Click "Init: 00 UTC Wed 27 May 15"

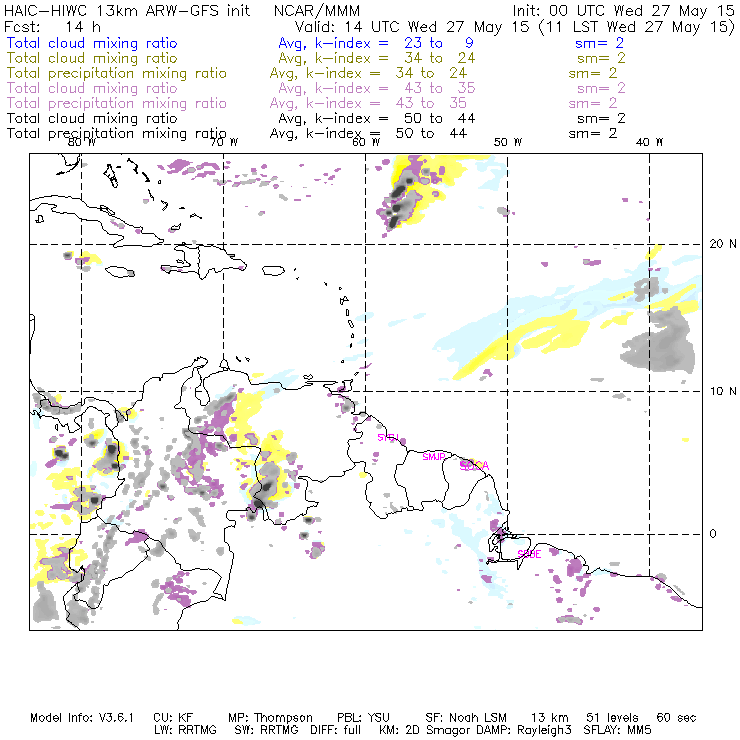click(623, 11)
